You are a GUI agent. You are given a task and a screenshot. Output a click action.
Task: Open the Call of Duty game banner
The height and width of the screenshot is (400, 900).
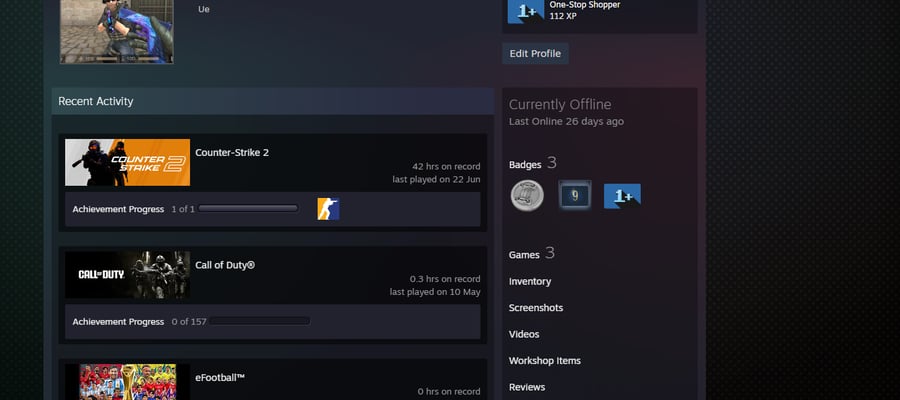coord(127,274)
